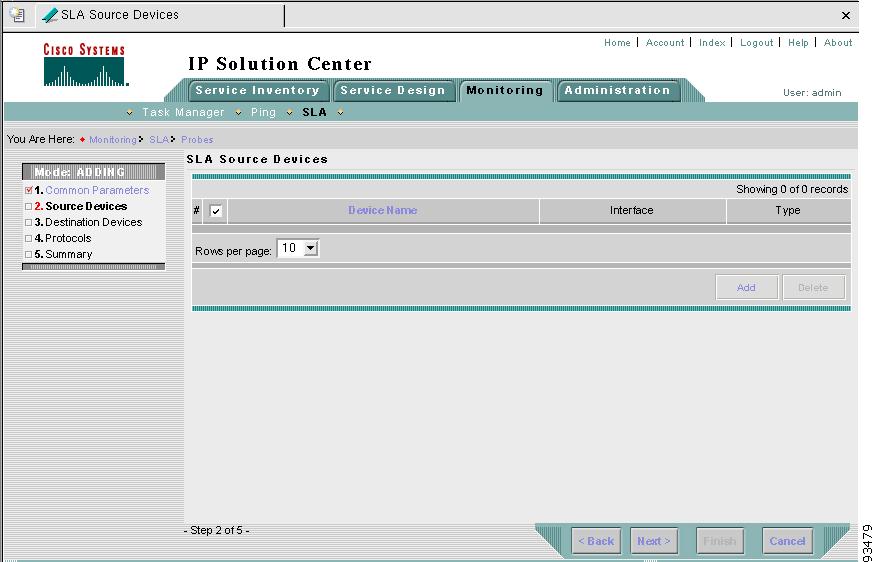875x562 pixels.
Task: Open the Service Design tab
Action: click(393, 90)
